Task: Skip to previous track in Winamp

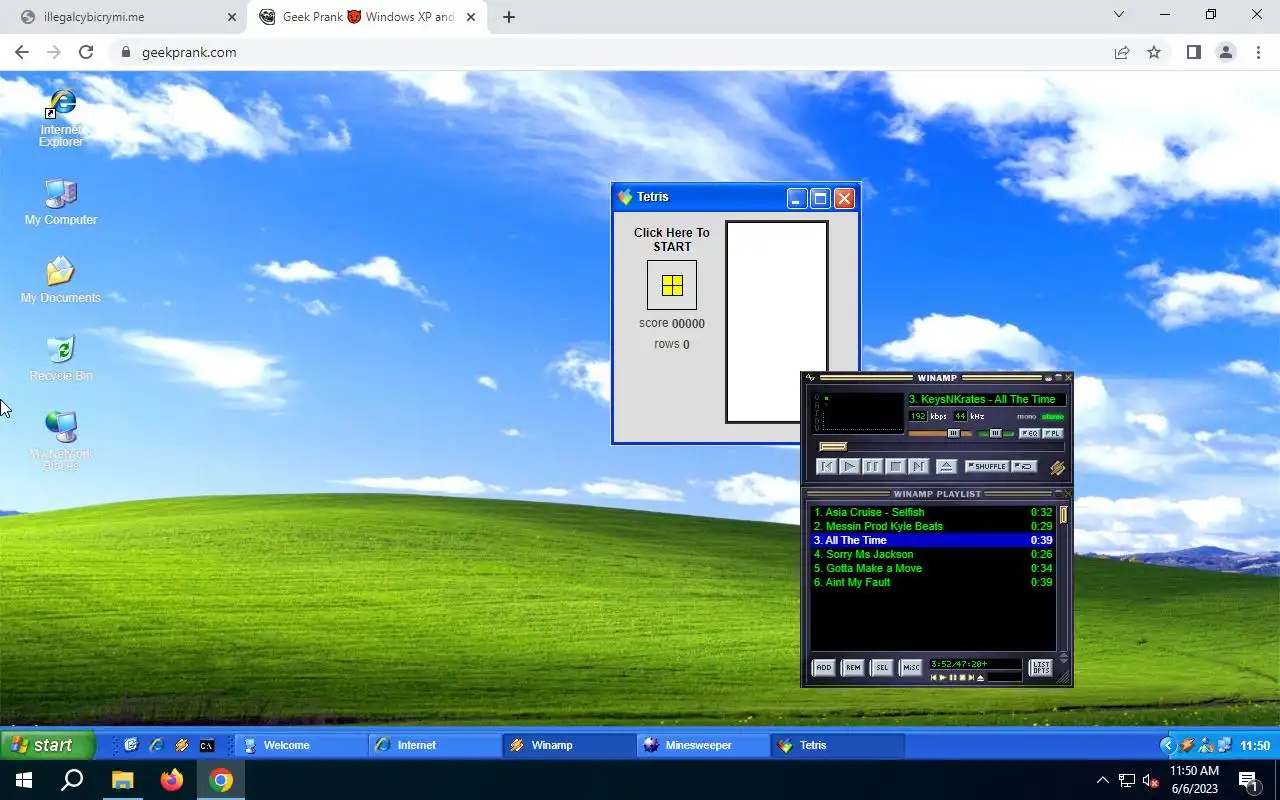Action: (826, 466)
